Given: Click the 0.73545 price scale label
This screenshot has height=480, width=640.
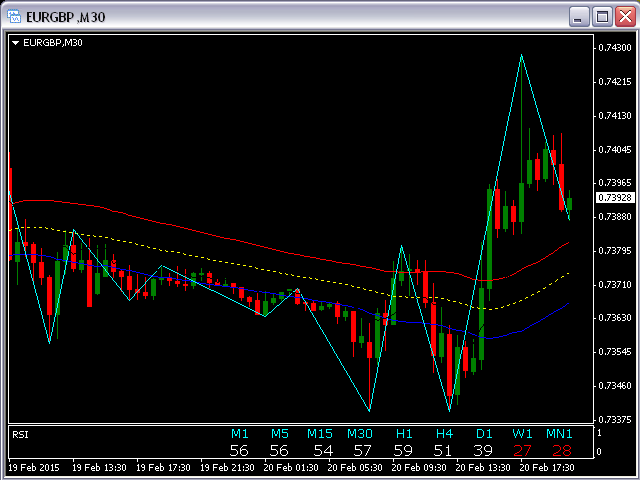Looking at the screenshot, I should click(615, 351).
